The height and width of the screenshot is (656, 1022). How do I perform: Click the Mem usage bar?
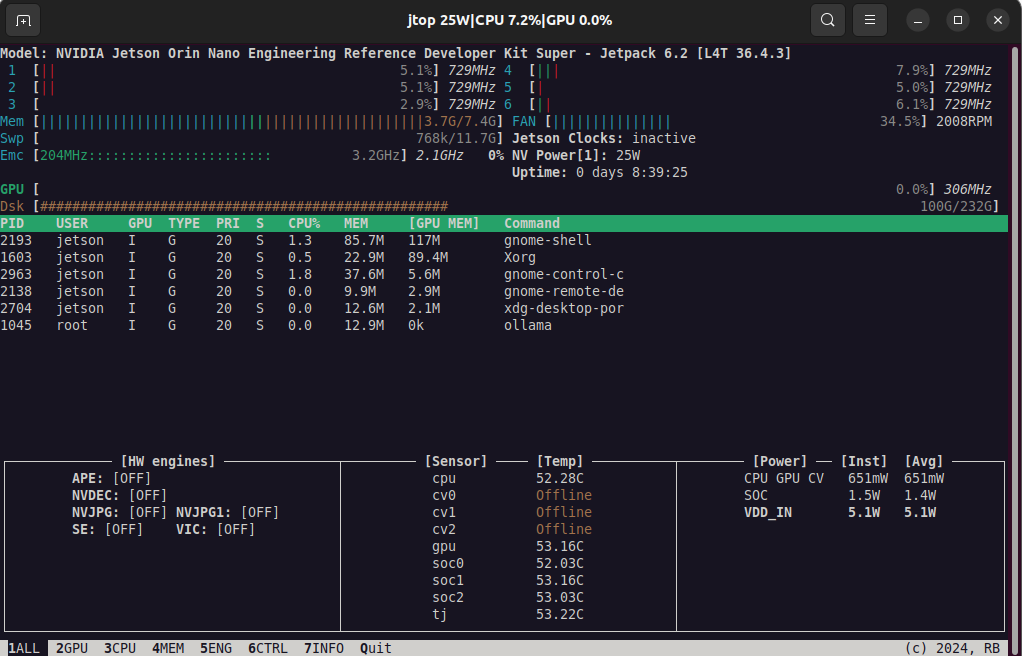click(x=269, y=121)
